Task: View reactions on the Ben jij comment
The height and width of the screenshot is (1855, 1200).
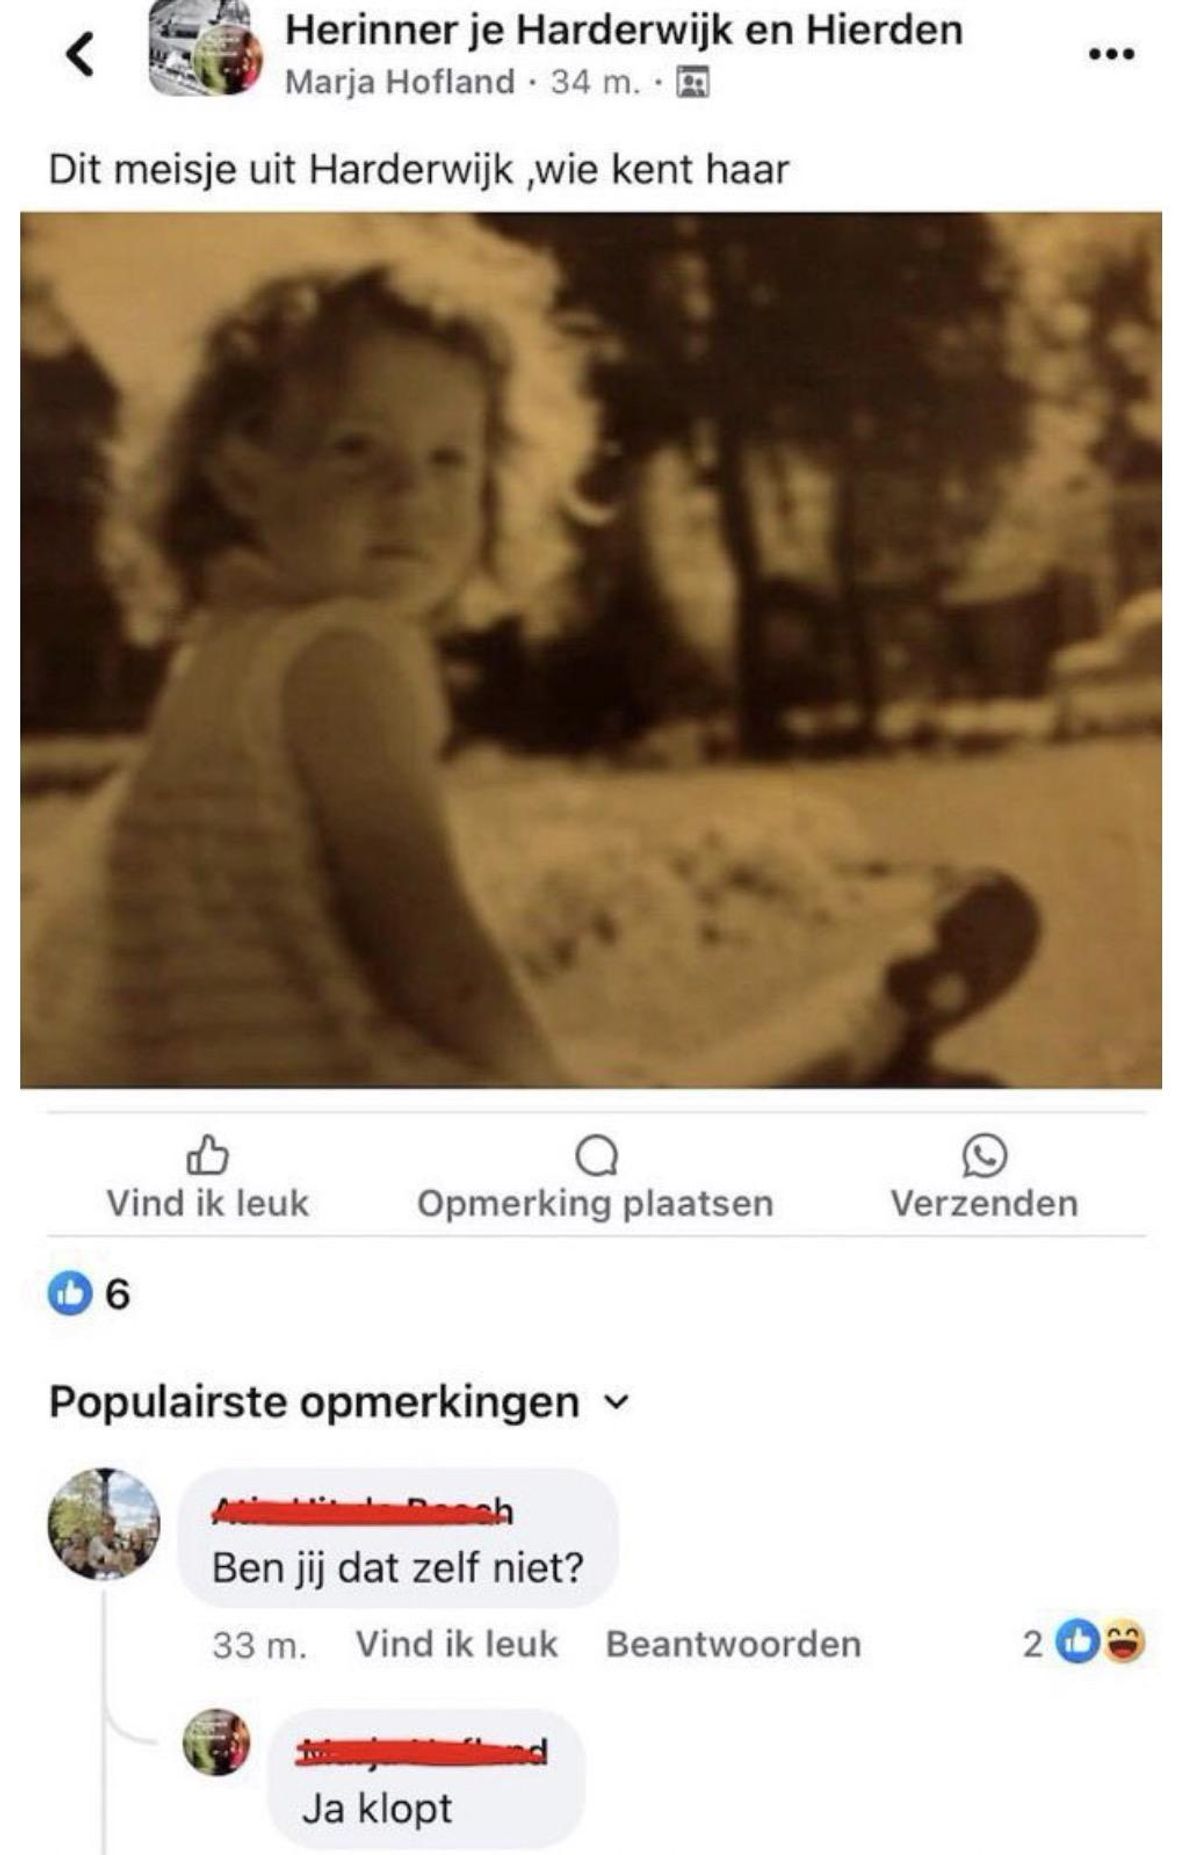Action: click(x=1084, y=1643)
